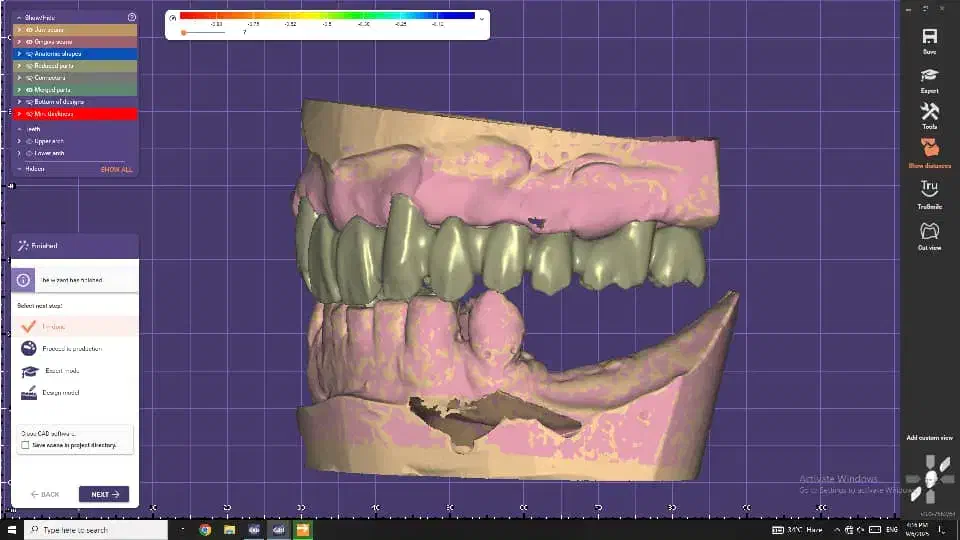Screen dimensions: 960x540
Task: Expand the Upper arch entry
Action: coord(20,141)
